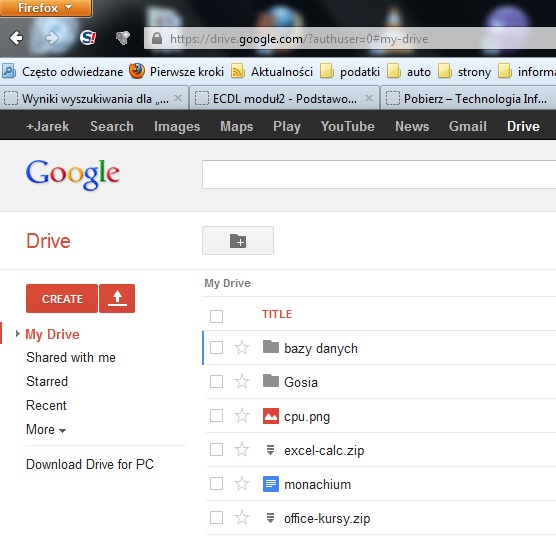Open Play in the Google bar
The image size is (556, 537).
pyautogui.click(x=287, y=126)
